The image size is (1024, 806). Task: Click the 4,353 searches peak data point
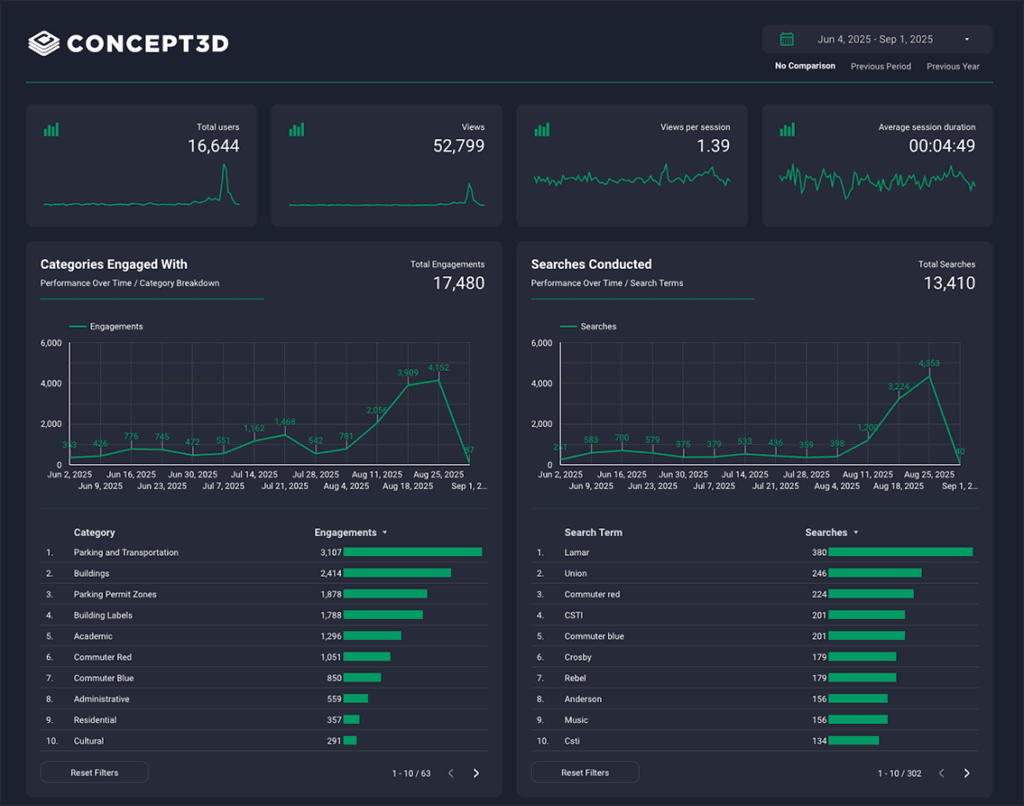pos(929,376)
